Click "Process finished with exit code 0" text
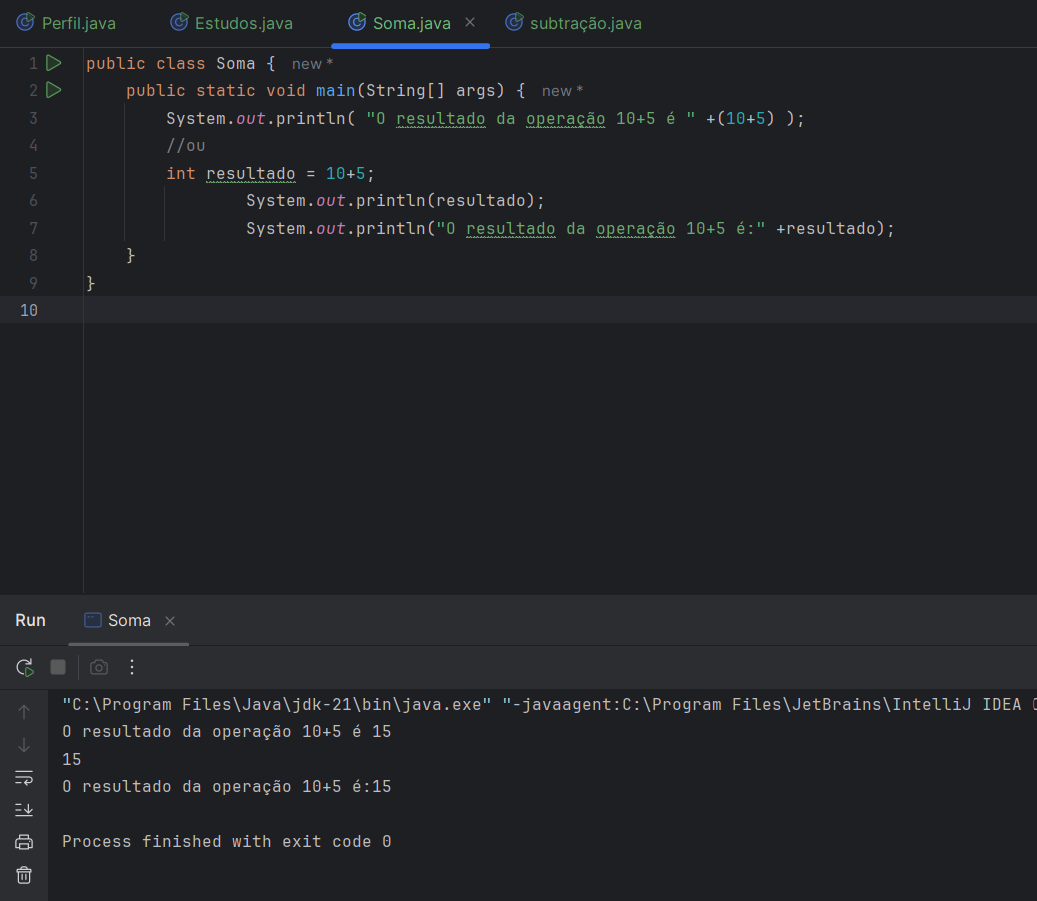 [x=226, y=841]
